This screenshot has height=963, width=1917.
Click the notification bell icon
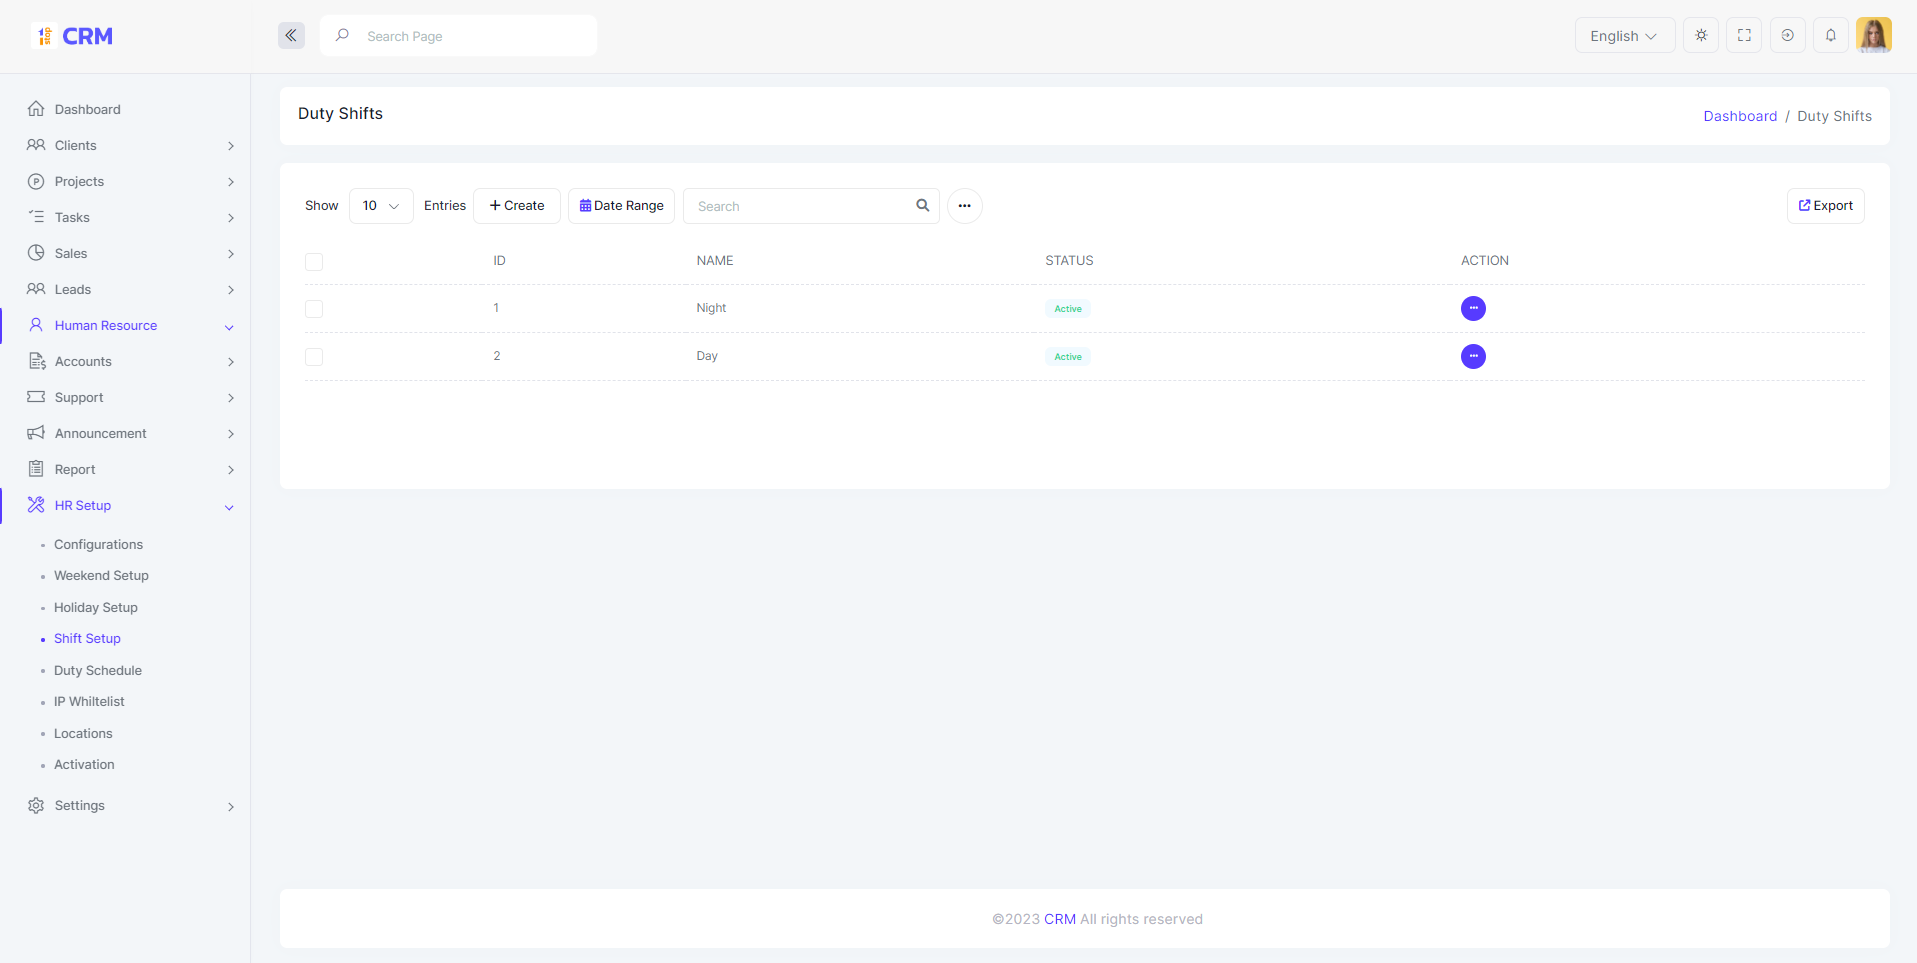pos(1831,35)
